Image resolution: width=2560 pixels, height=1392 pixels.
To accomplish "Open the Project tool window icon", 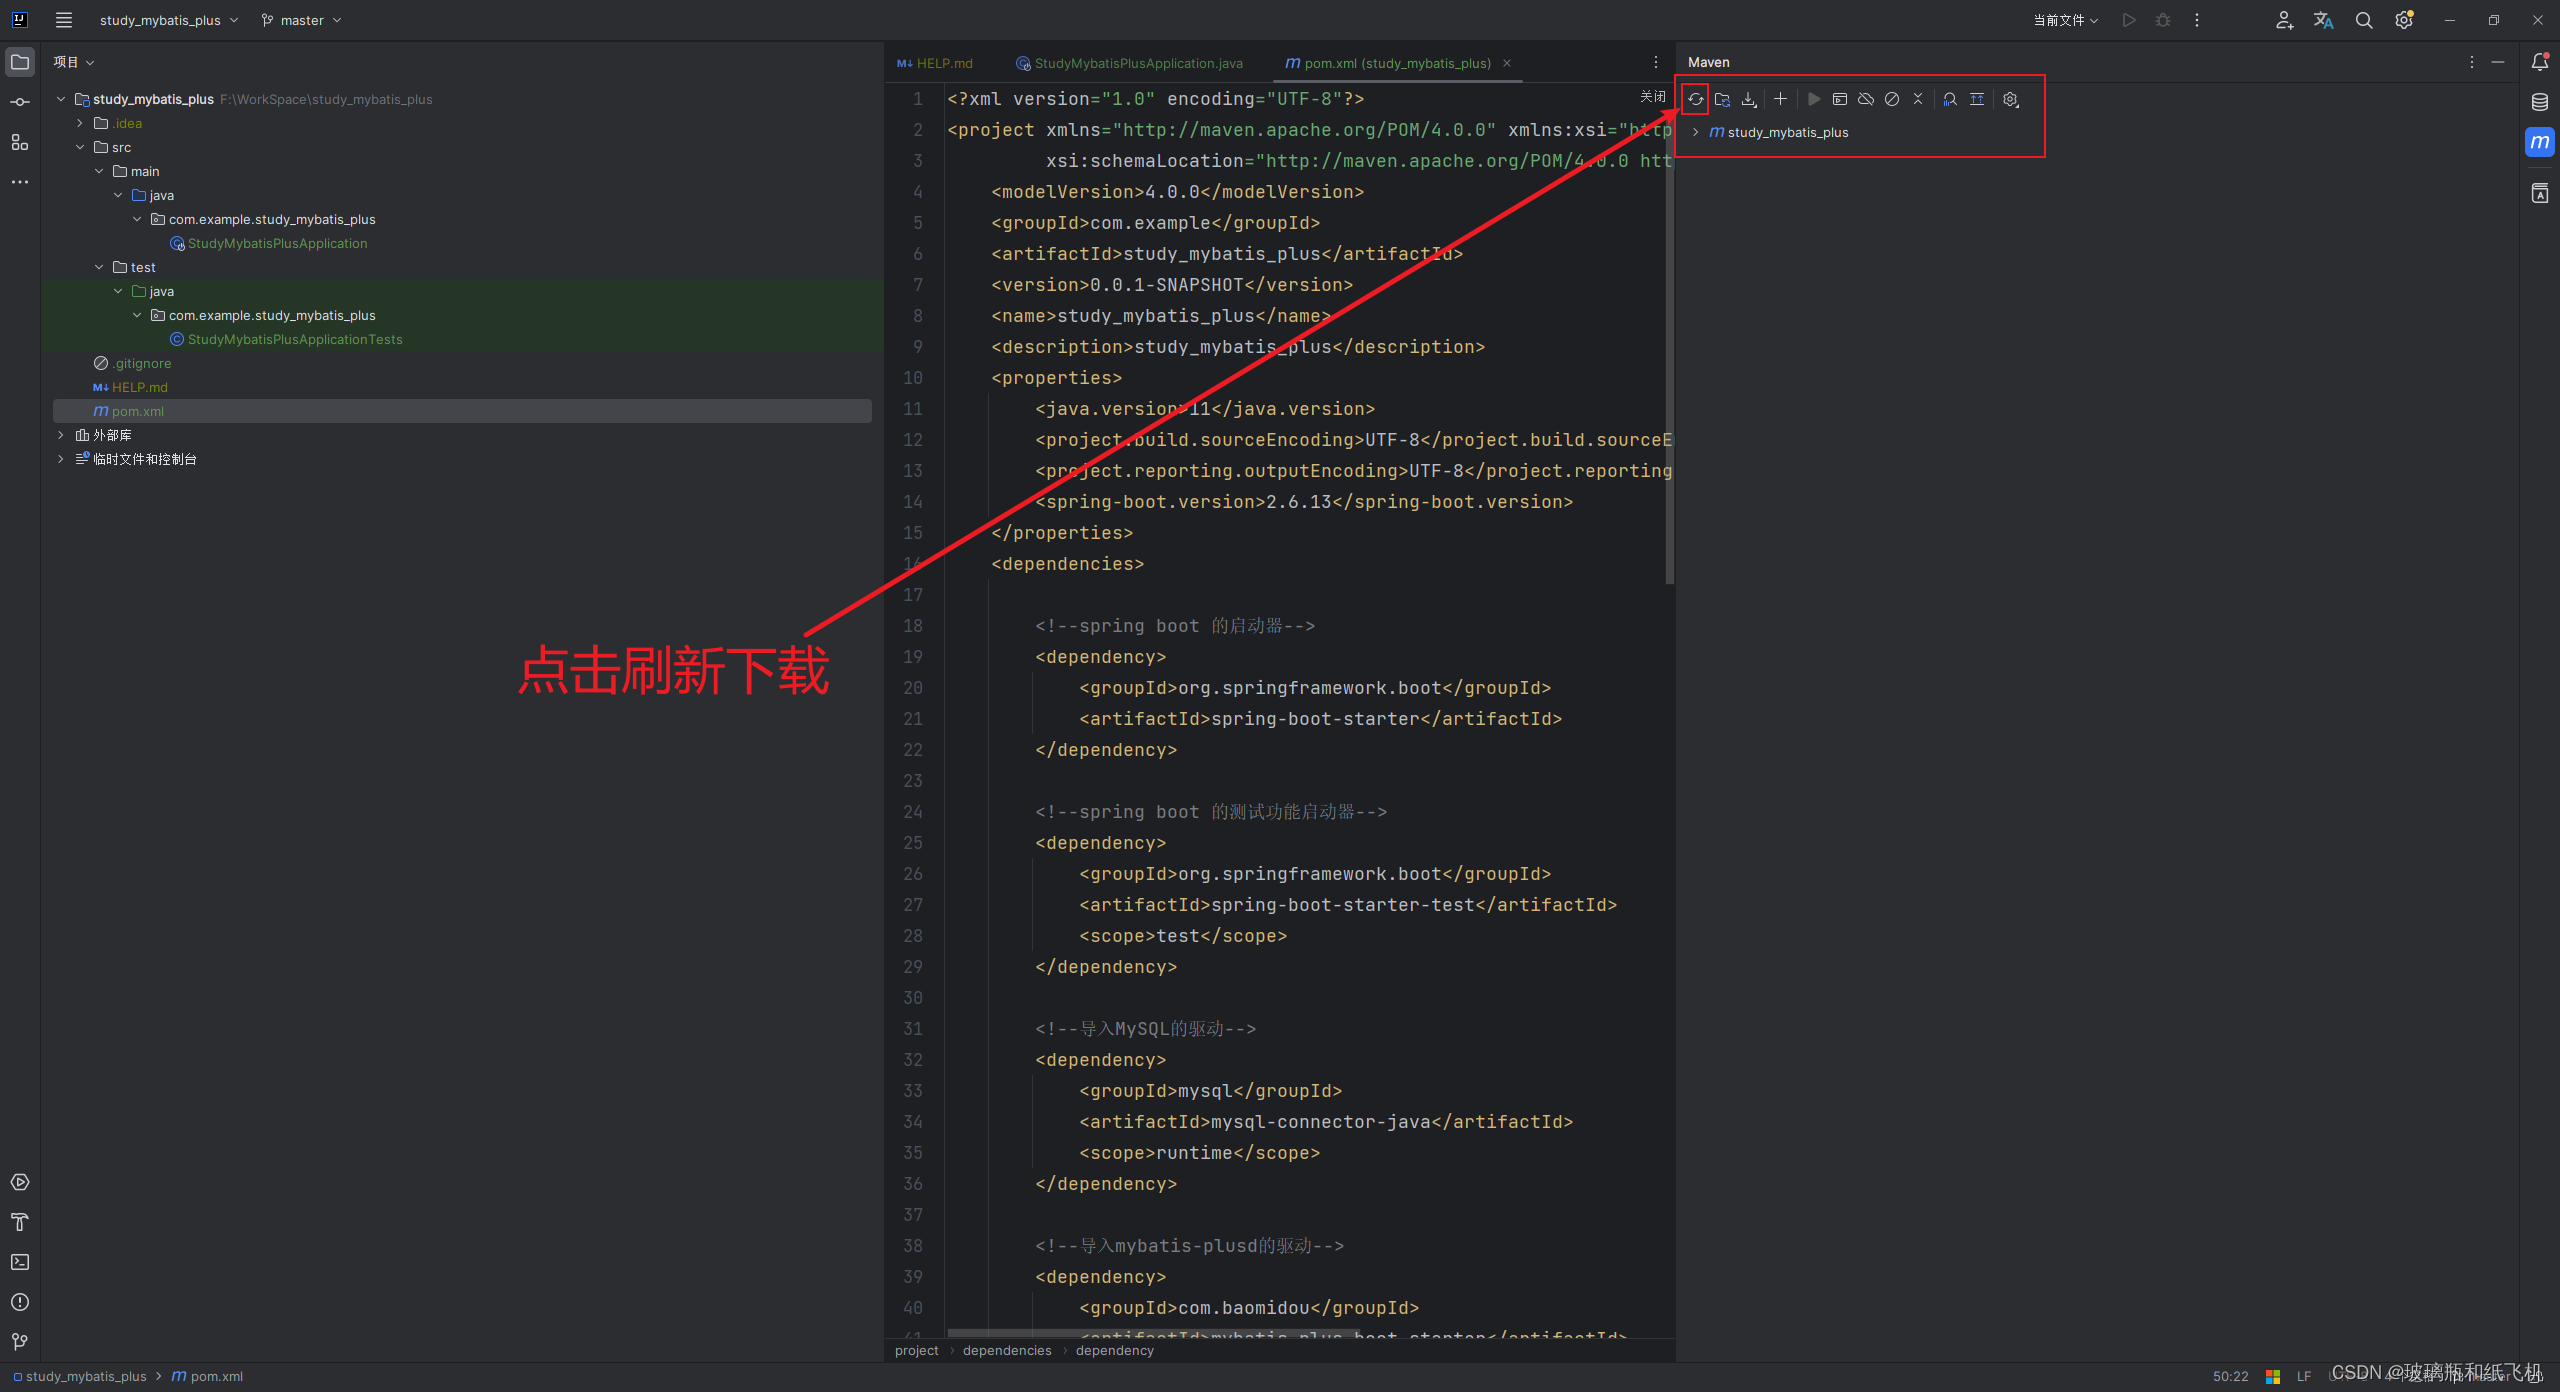I will tap(20, 62).
